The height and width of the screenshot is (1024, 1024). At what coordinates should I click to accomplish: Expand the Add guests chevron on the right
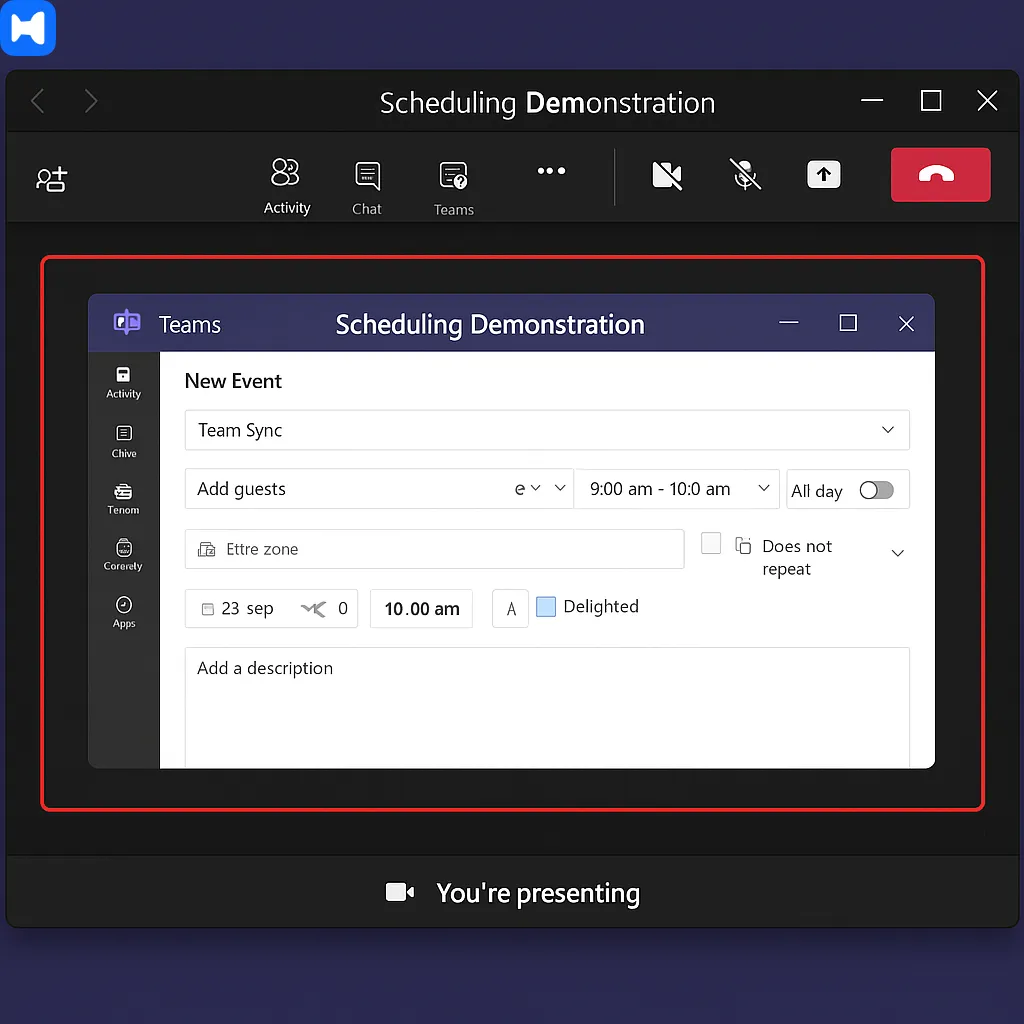560,488
